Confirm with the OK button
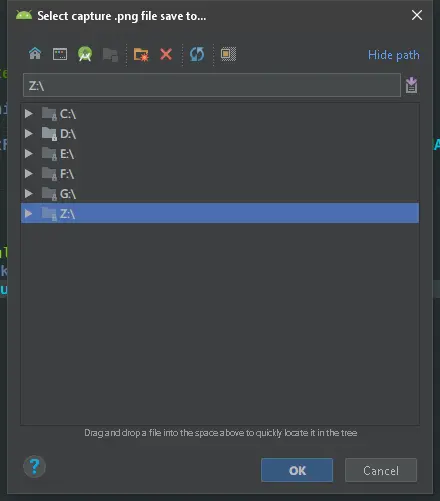Image resolution: width=440 pixels, height=501 pixels. 297,470
